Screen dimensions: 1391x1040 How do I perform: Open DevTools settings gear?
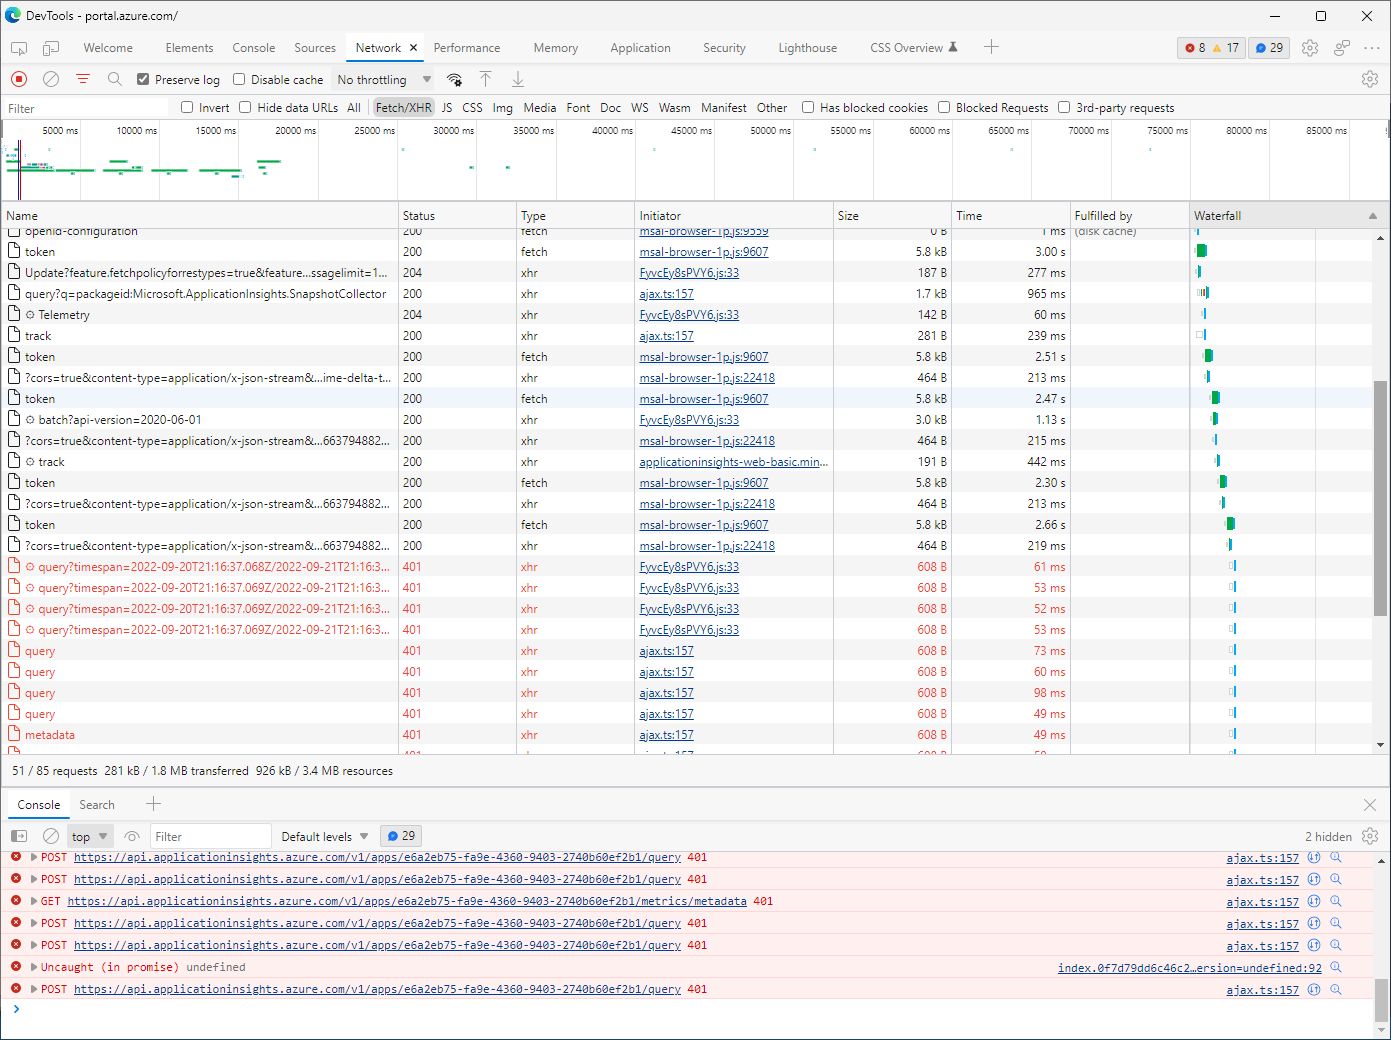[1310, 48]
